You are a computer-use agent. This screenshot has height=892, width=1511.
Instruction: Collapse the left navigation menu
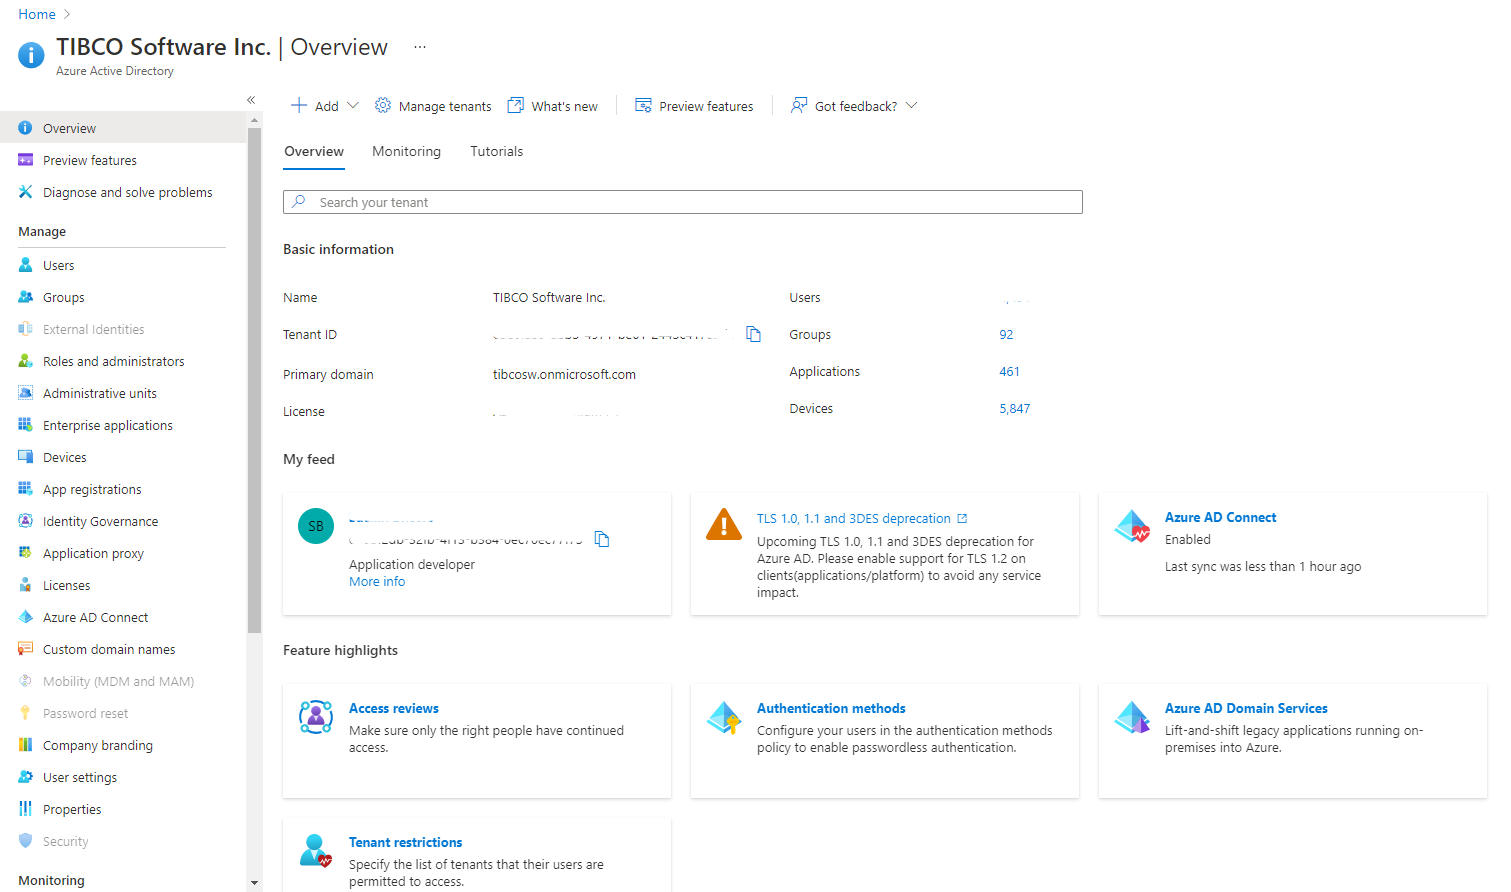[x=251, y=100]
